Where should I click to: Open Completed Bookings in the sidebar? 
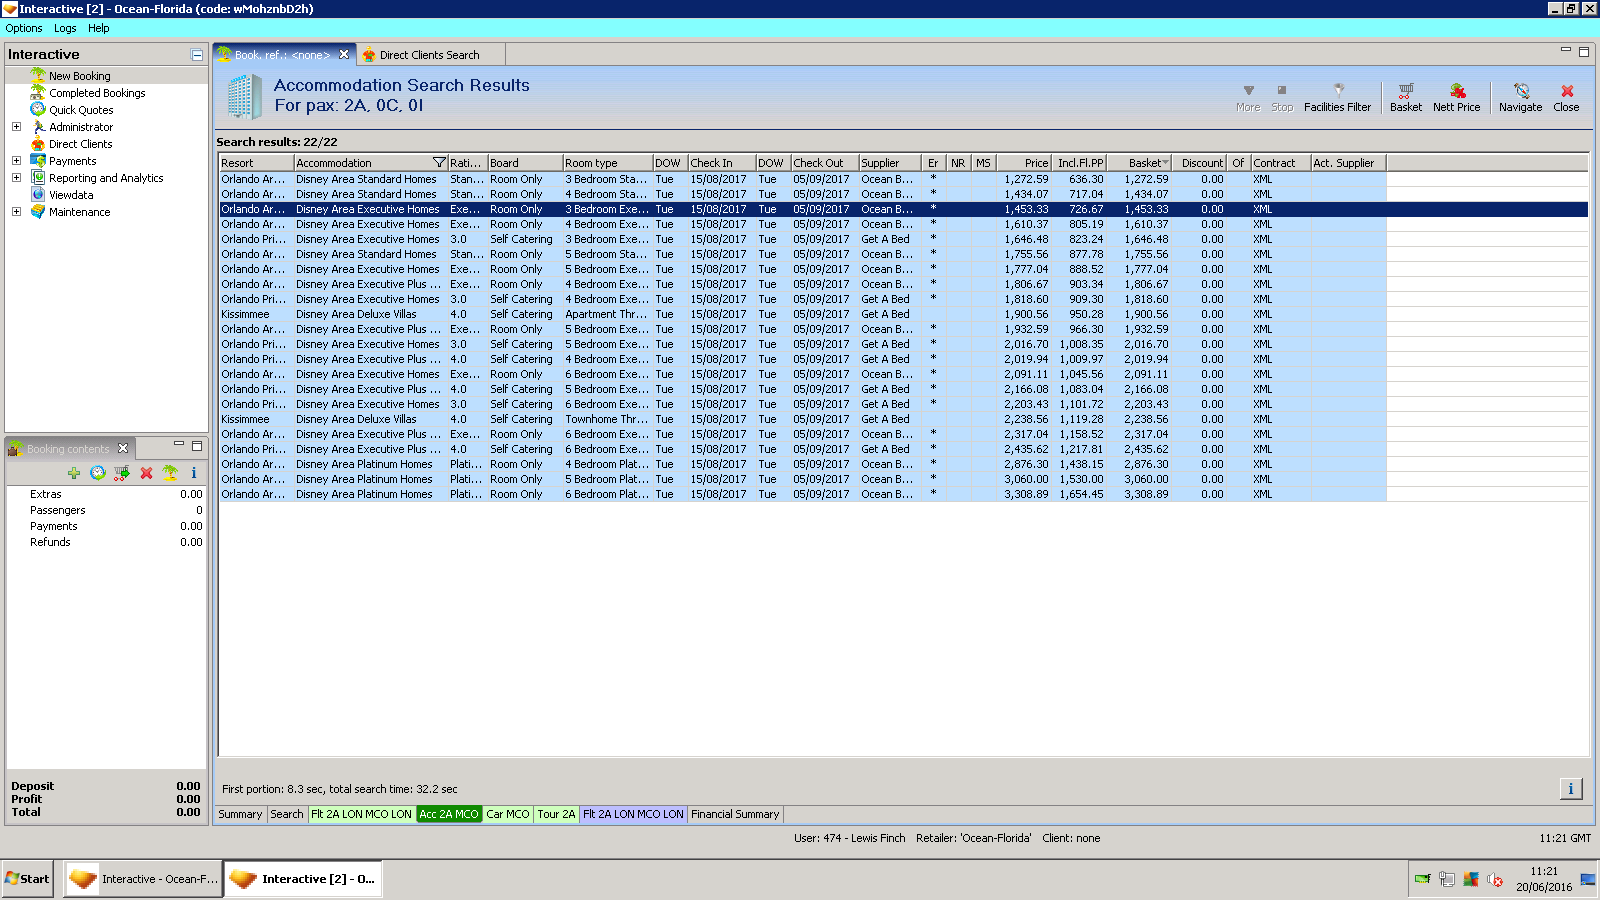click(97, 93)
